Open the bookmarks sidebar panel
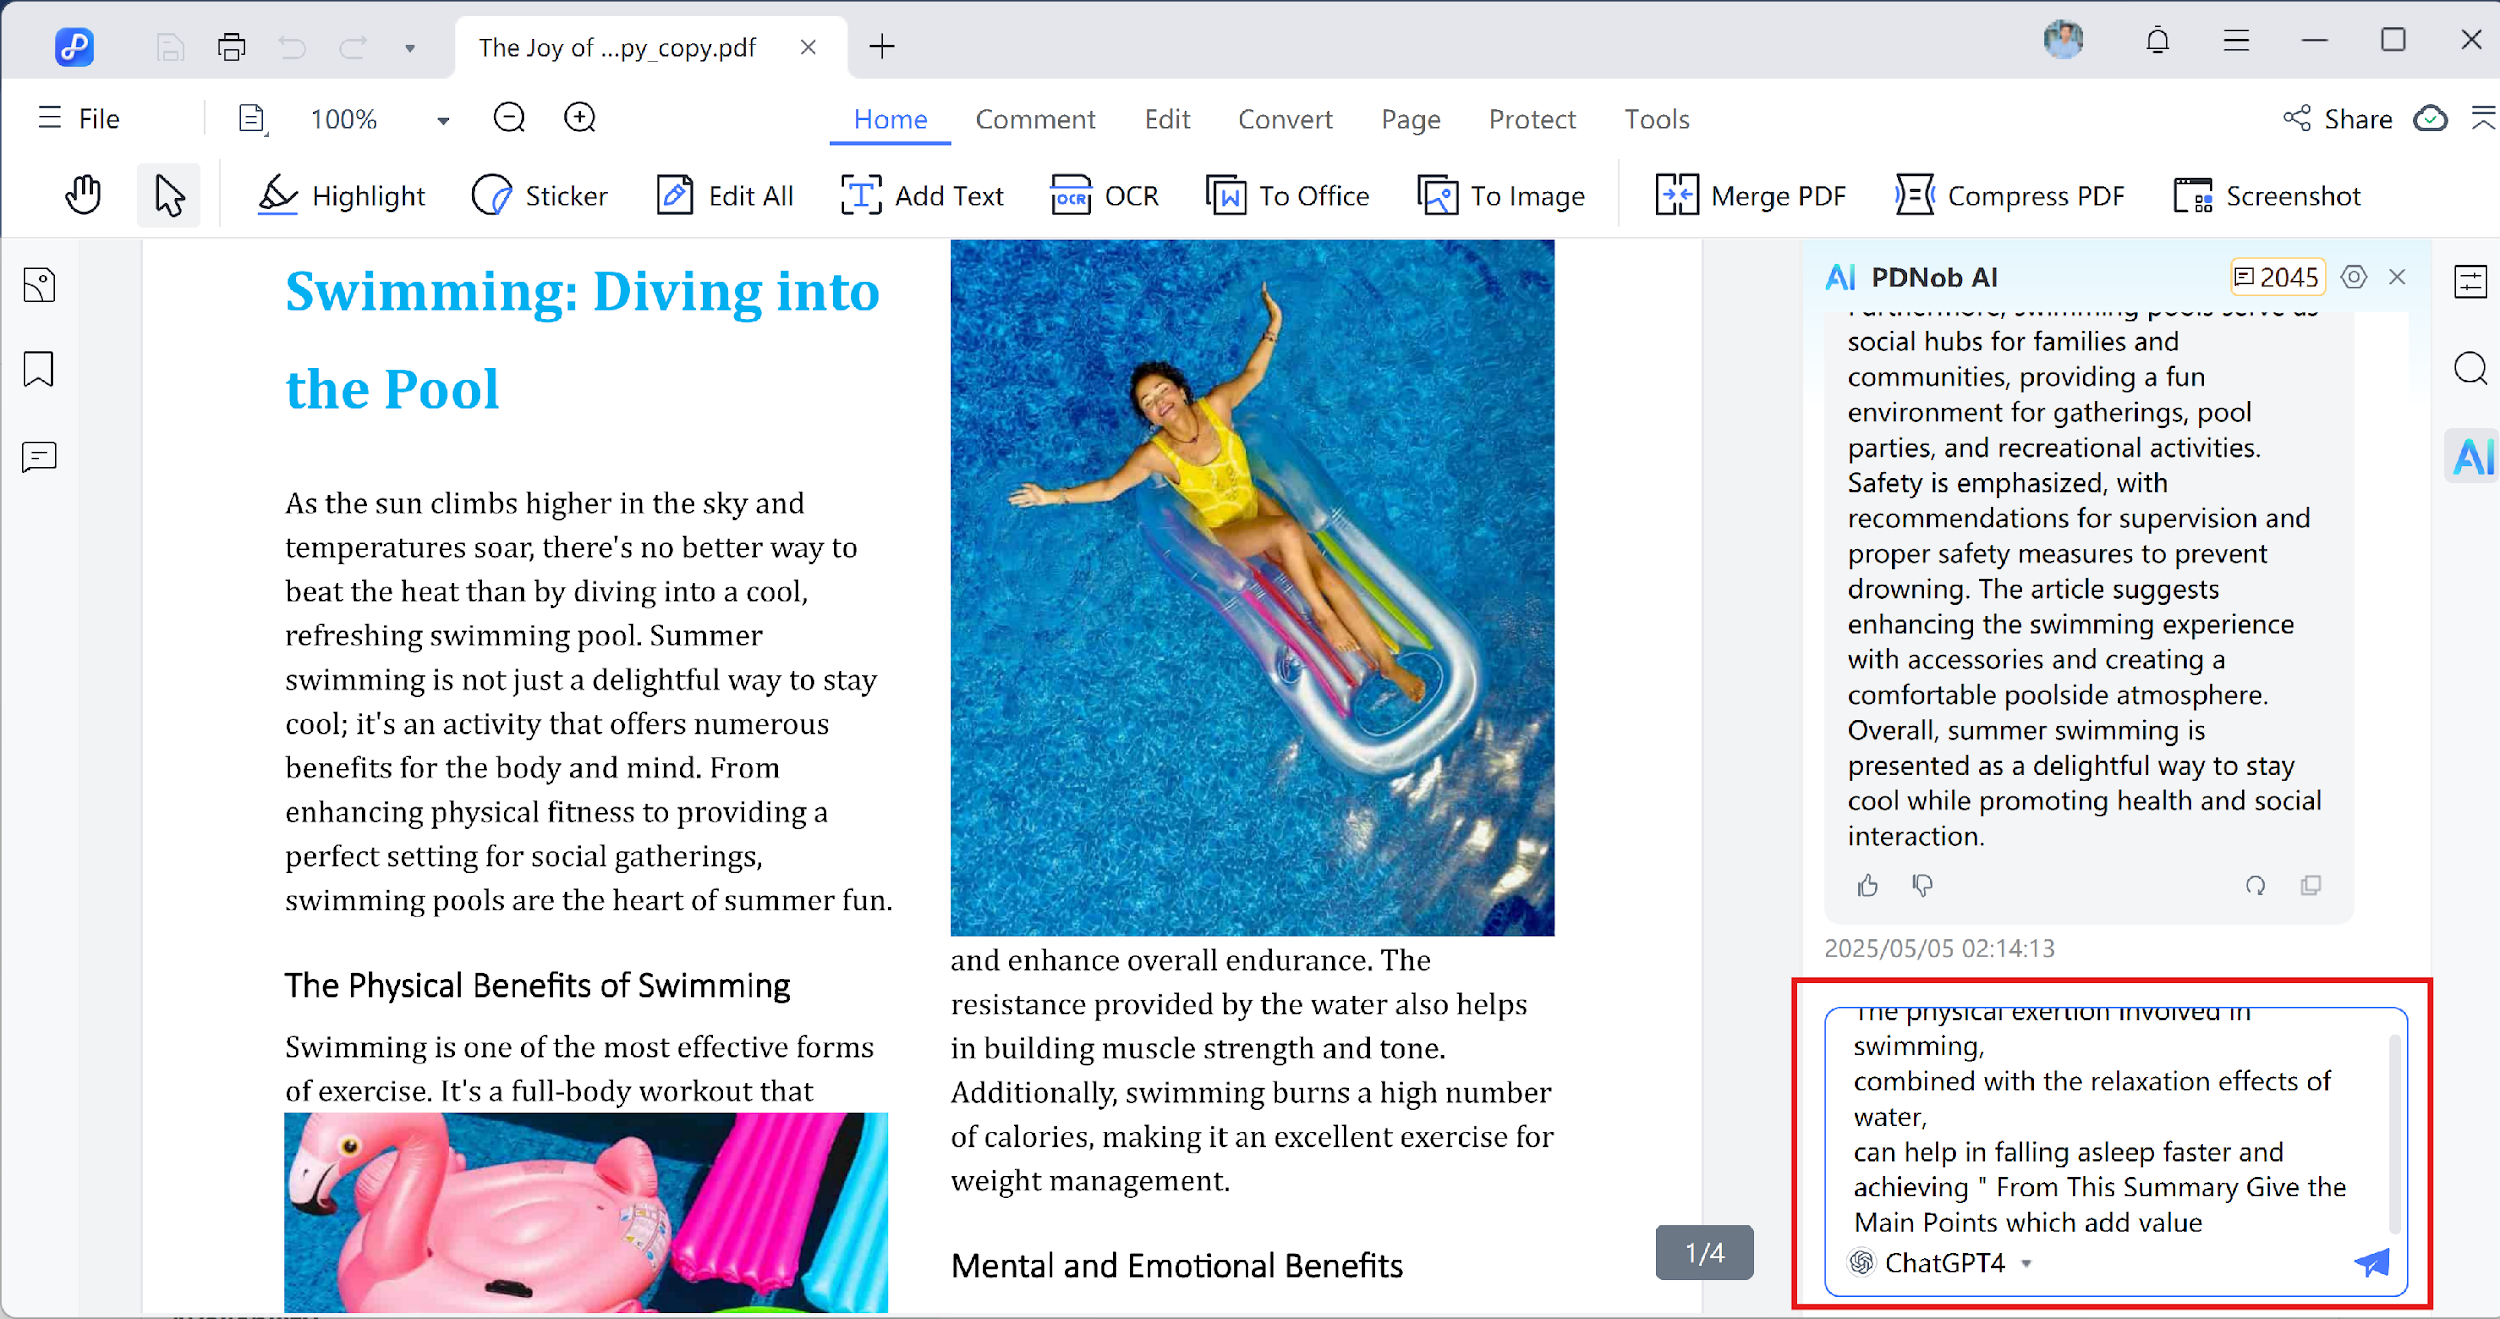This screenshot has height=1319, width=2500. coord(39,369)
